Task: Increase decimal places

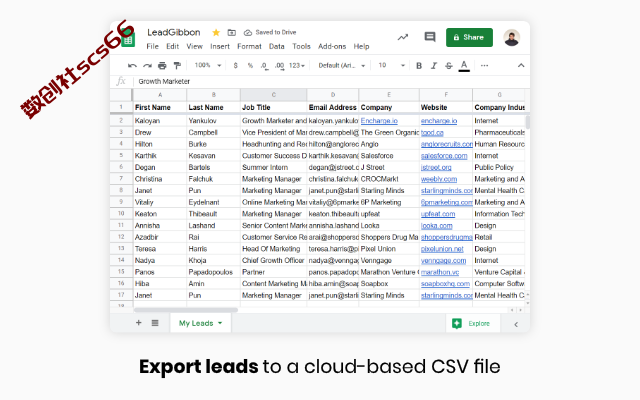Action: (x=280, y=66)
